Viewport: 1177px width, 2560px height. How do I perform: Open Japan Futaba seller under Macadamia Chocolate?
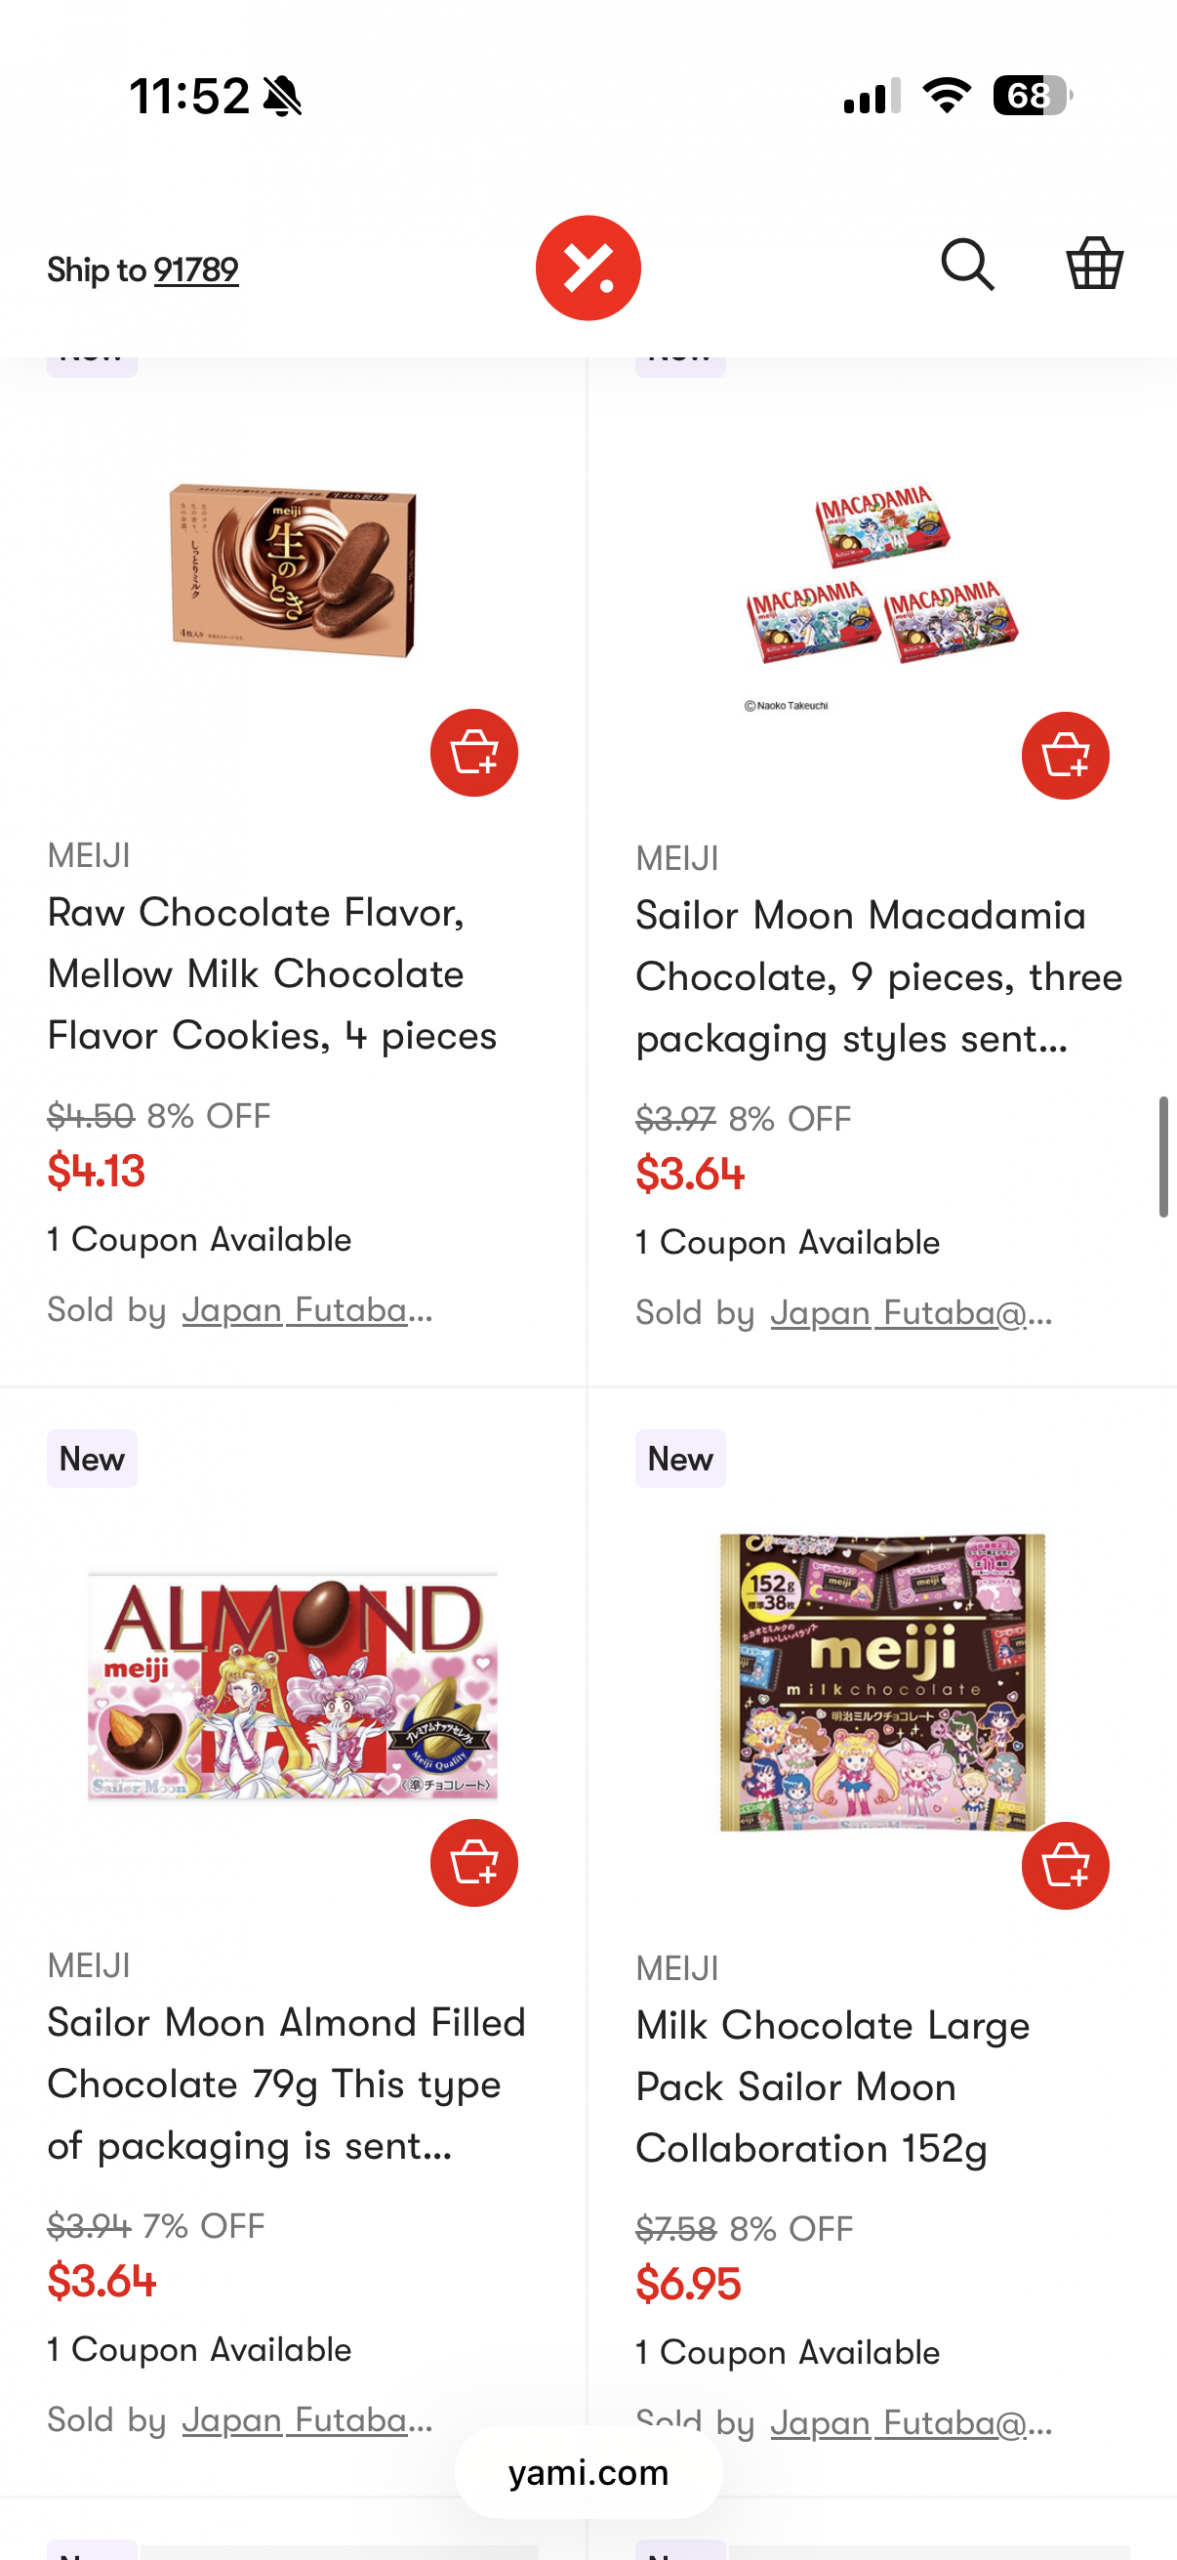tap(910, 1313)
